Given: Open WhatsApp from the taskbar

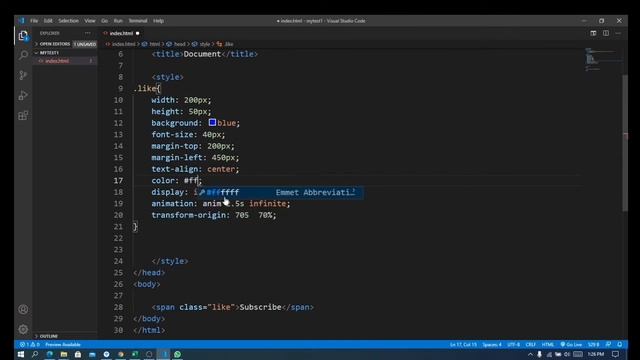Looking at the screenshot, I should tap(178, 354).
